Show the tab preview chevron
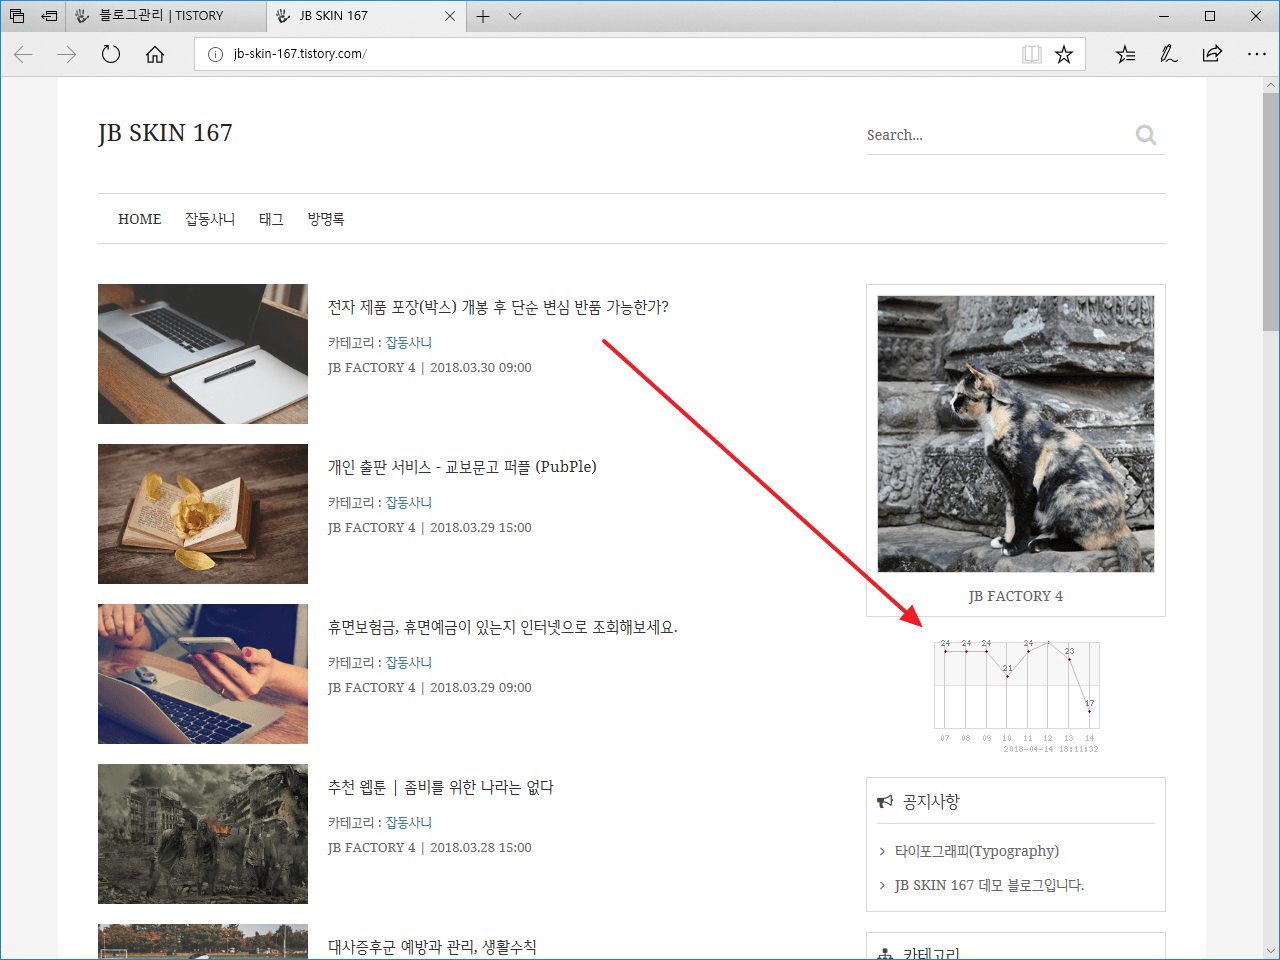The width and height of the screenshot is (1280, 960). 515,16
